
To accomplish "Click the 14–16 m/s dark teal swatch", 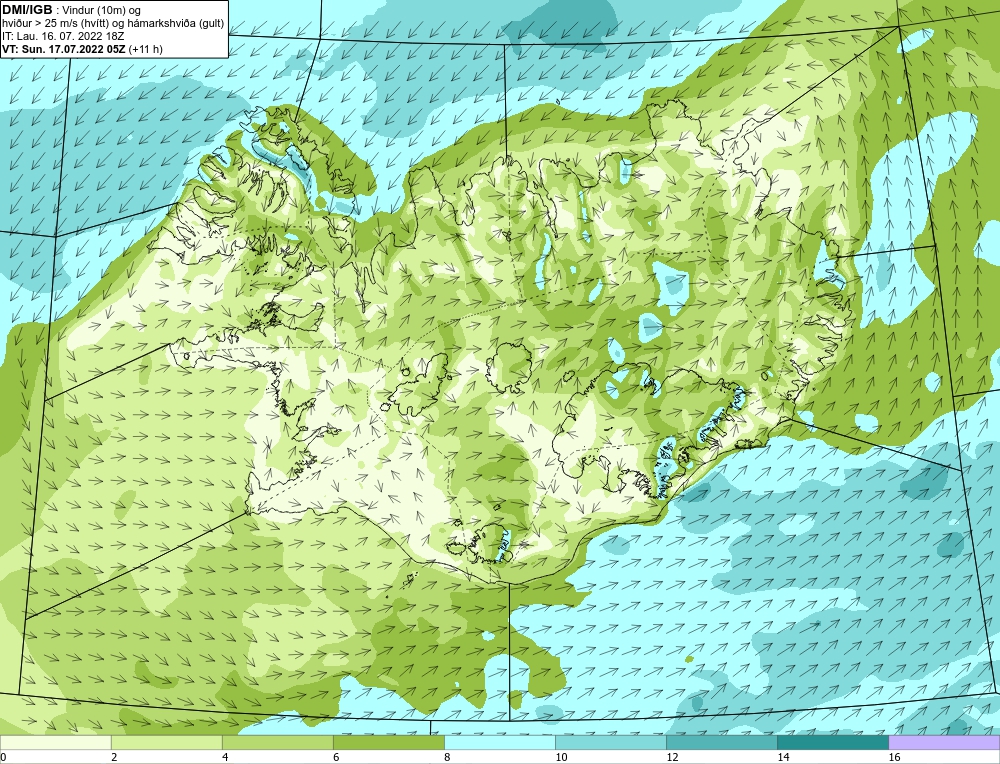I will point(832,742).
